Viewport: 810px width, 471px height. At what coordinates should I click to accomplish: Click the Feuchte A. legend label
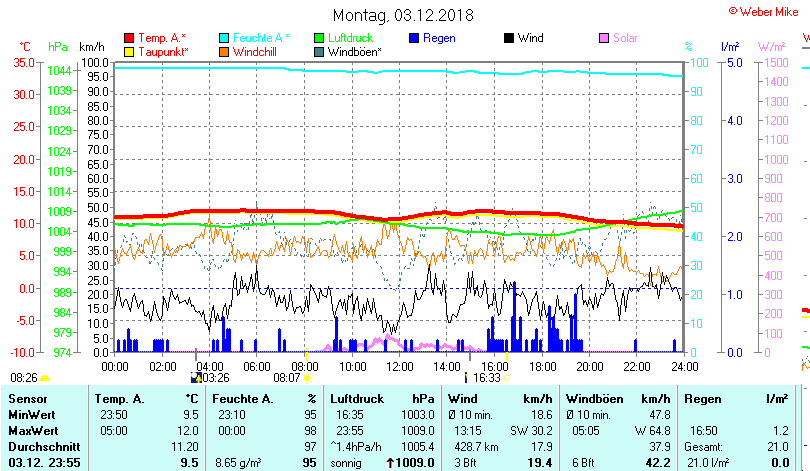261,38
